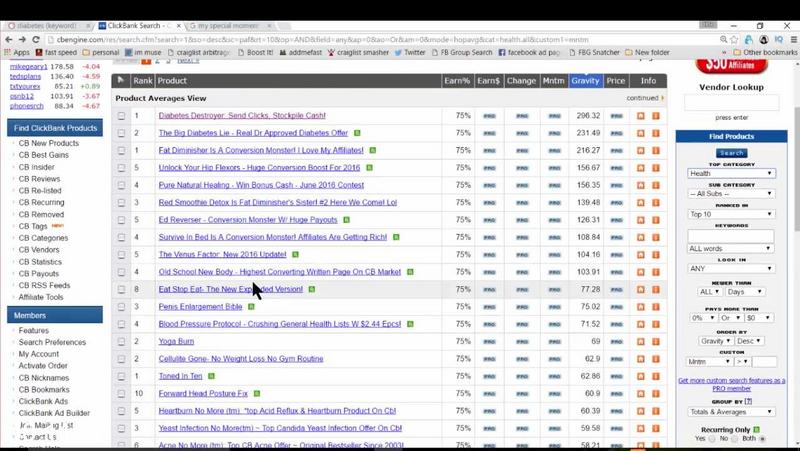Open Group By Totals & Averages dropdown
800x451 pixels.
point(731,412)
